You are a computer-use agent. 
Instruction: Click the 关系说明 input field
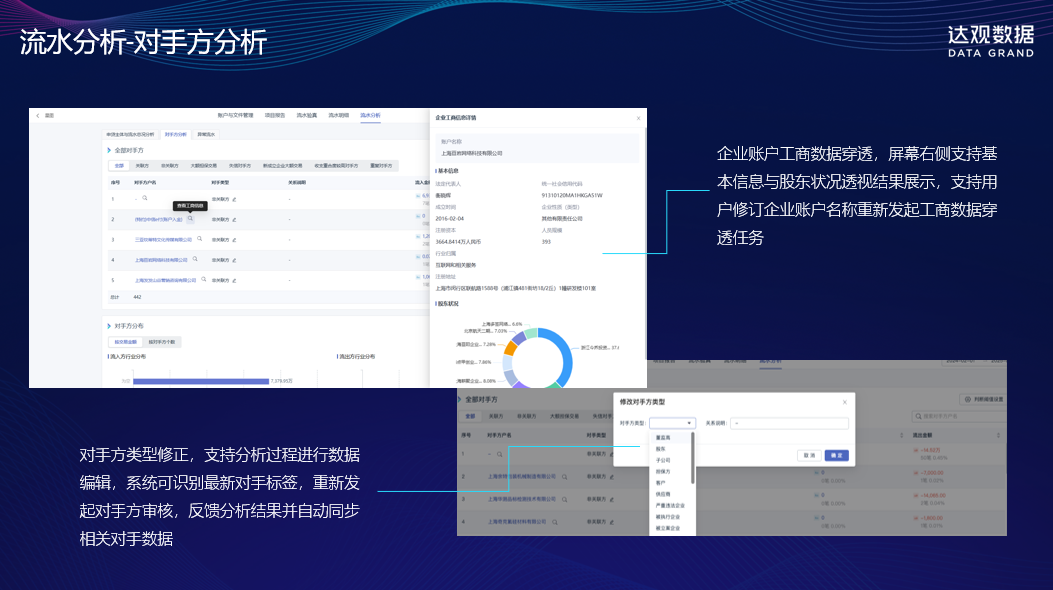790,423
